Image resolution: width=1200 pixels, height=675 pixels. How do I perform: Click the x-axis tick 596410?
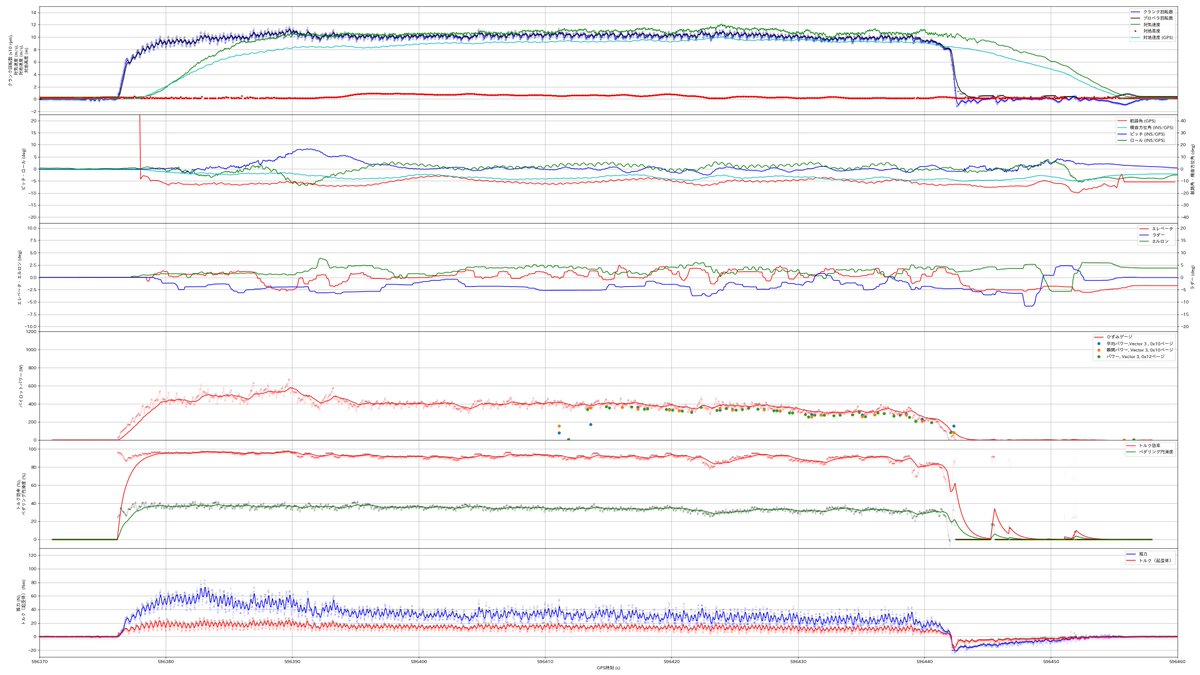coord(545,660)
